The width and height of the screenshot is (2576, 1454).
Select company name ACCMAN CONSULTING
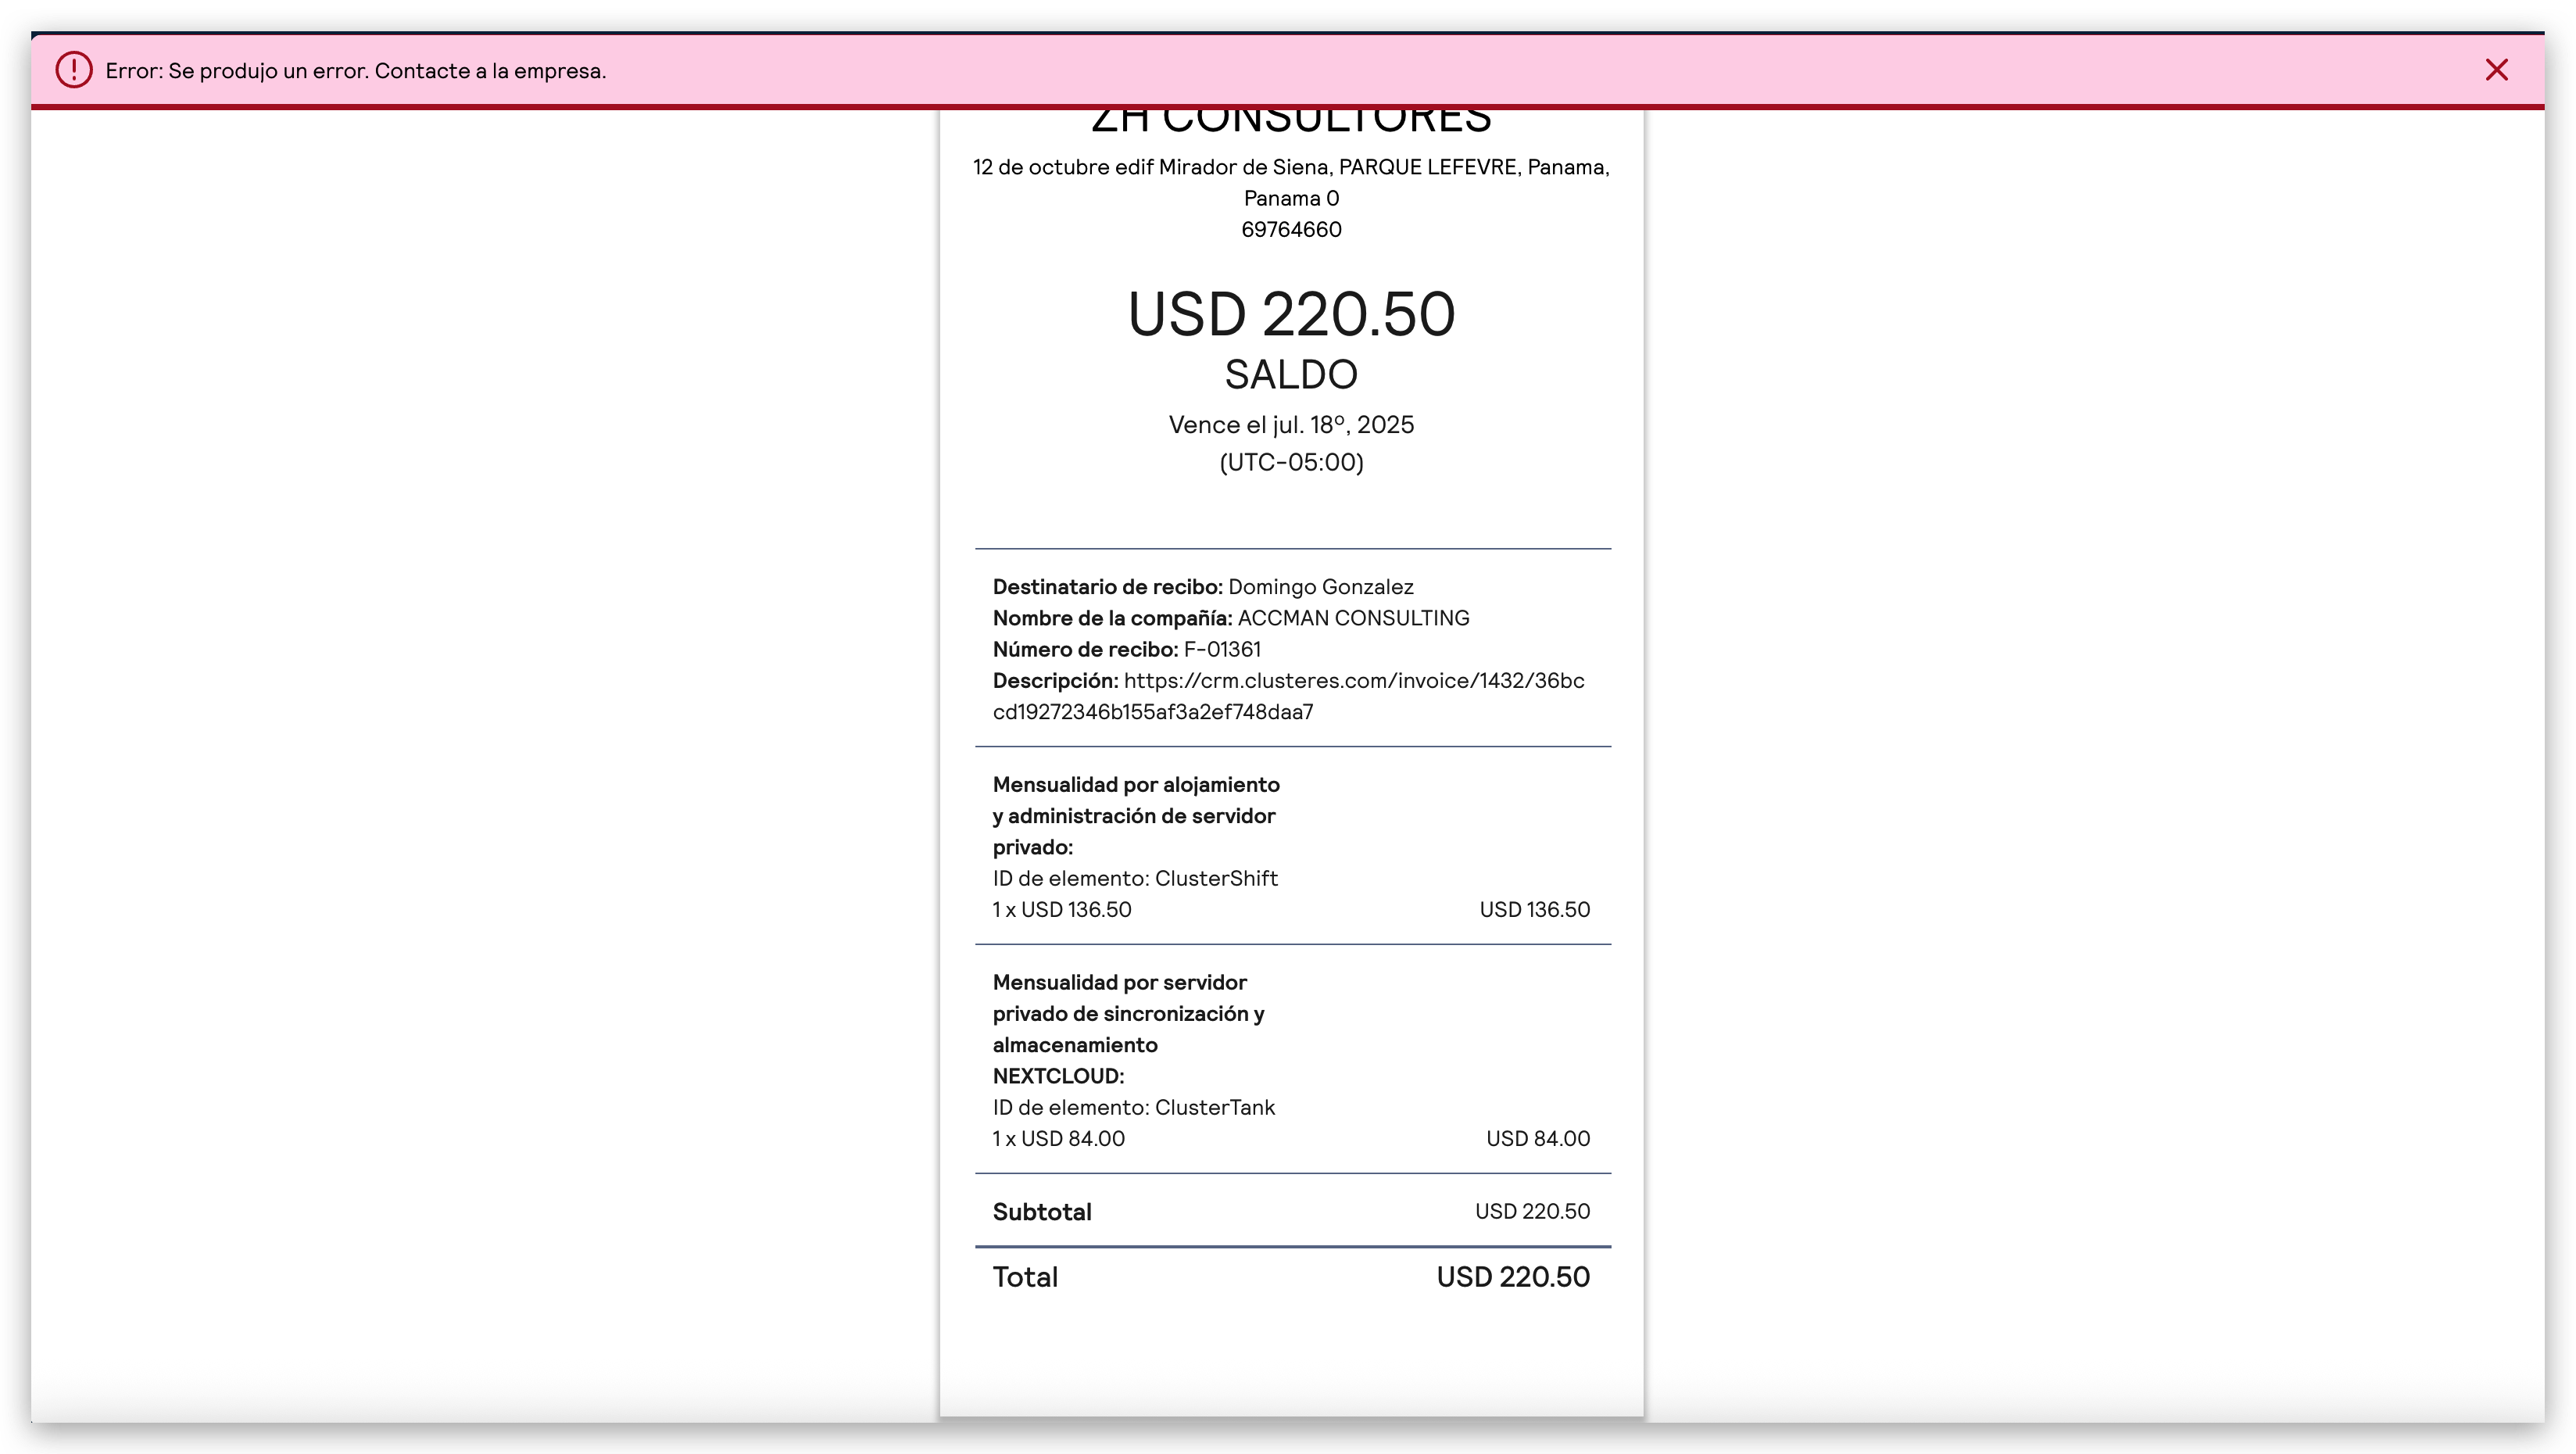click(x=1353, y=618)
